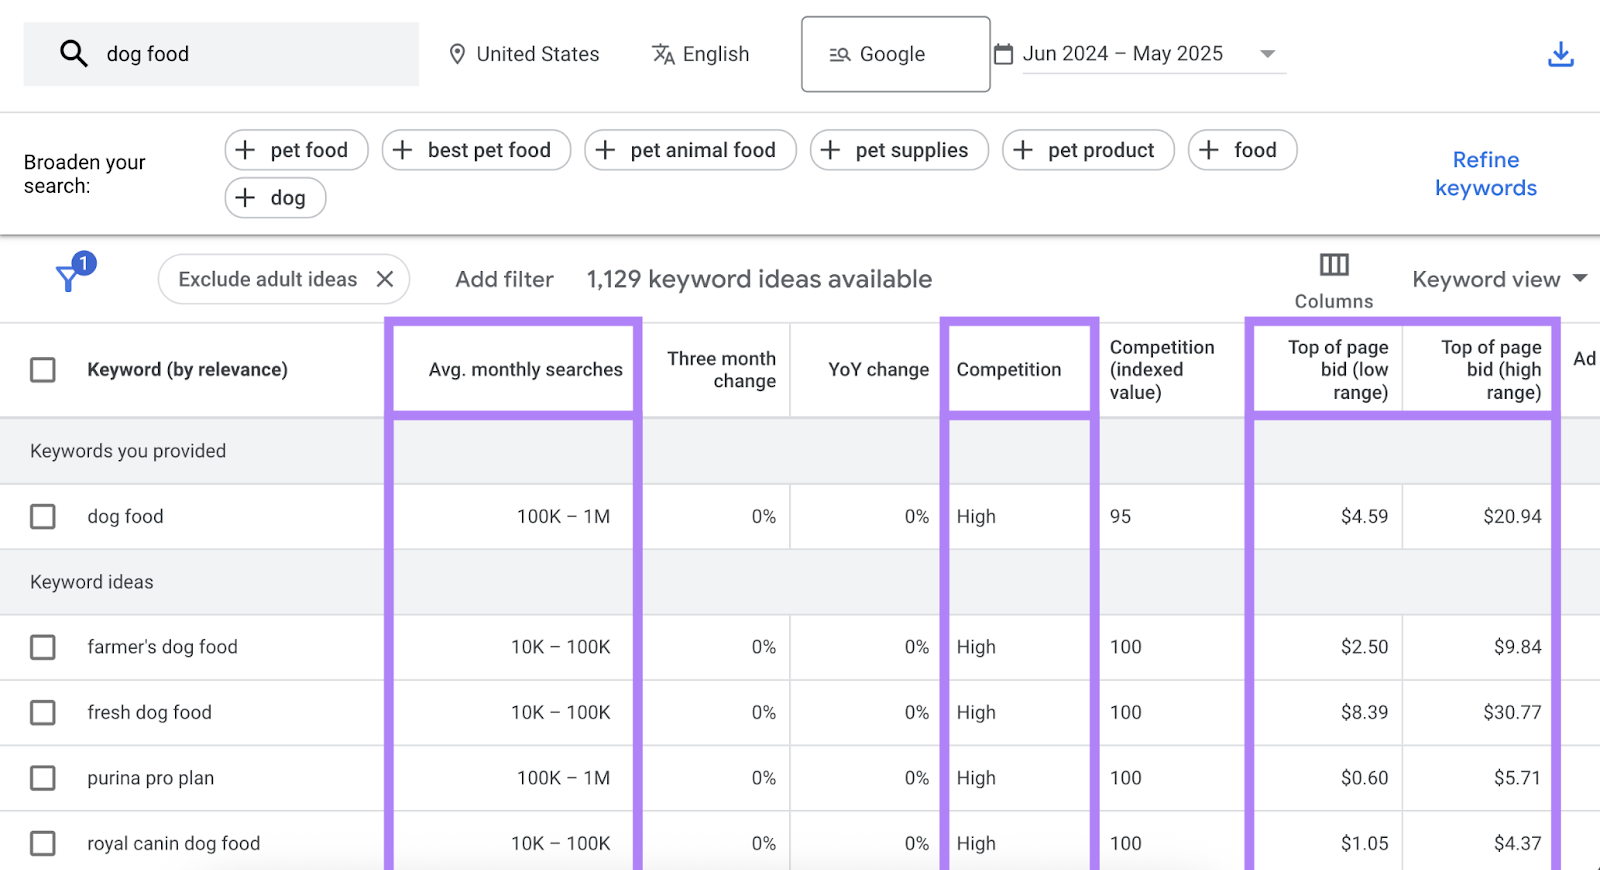Remove the Exclude adult ideas filter

coord(385,279)
